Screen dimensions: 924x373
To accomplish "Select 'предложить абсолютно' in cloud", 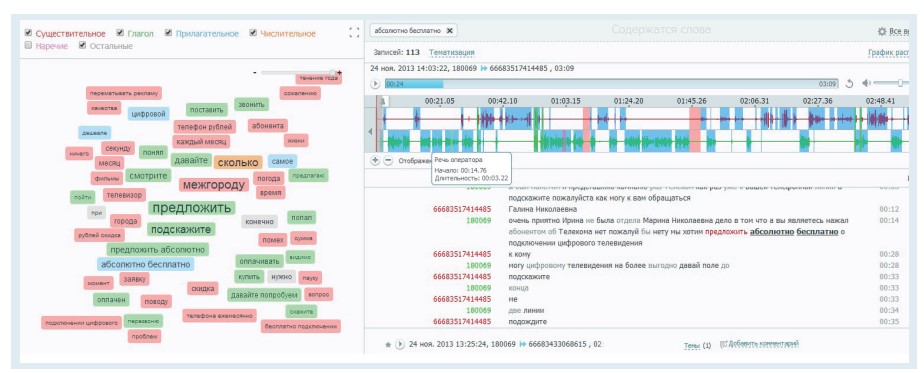I will pos(157,249).
